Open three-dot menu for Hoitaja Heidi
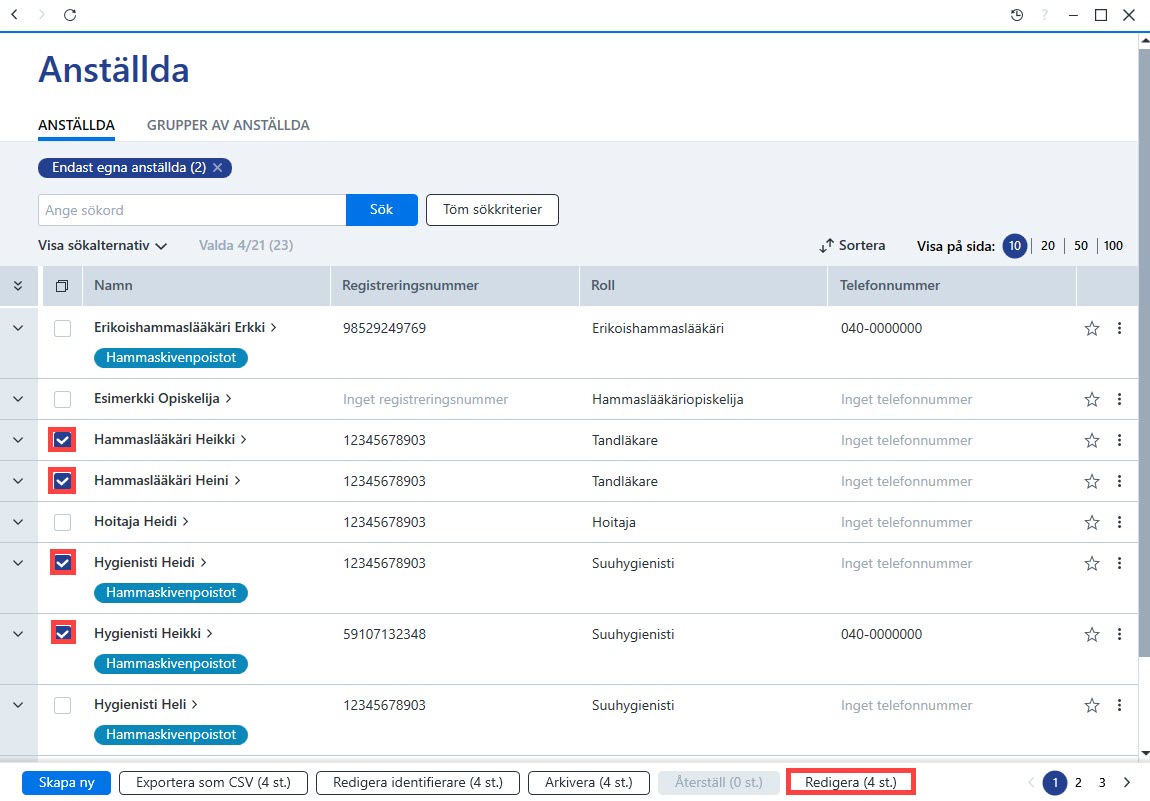The width and height of the screenshot is (1150, 801). coord(1119,522)
